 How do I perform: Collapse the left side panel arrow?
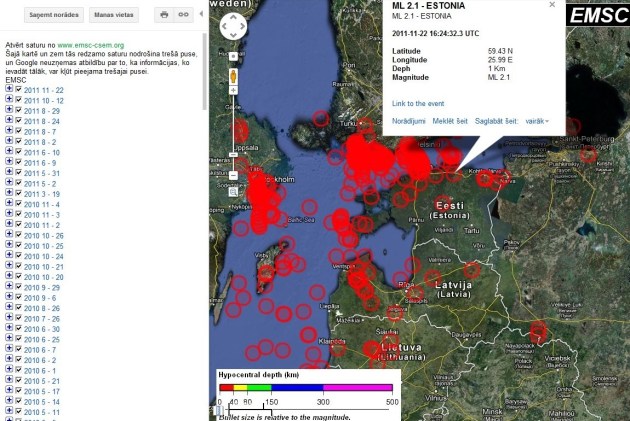(202, 15)
